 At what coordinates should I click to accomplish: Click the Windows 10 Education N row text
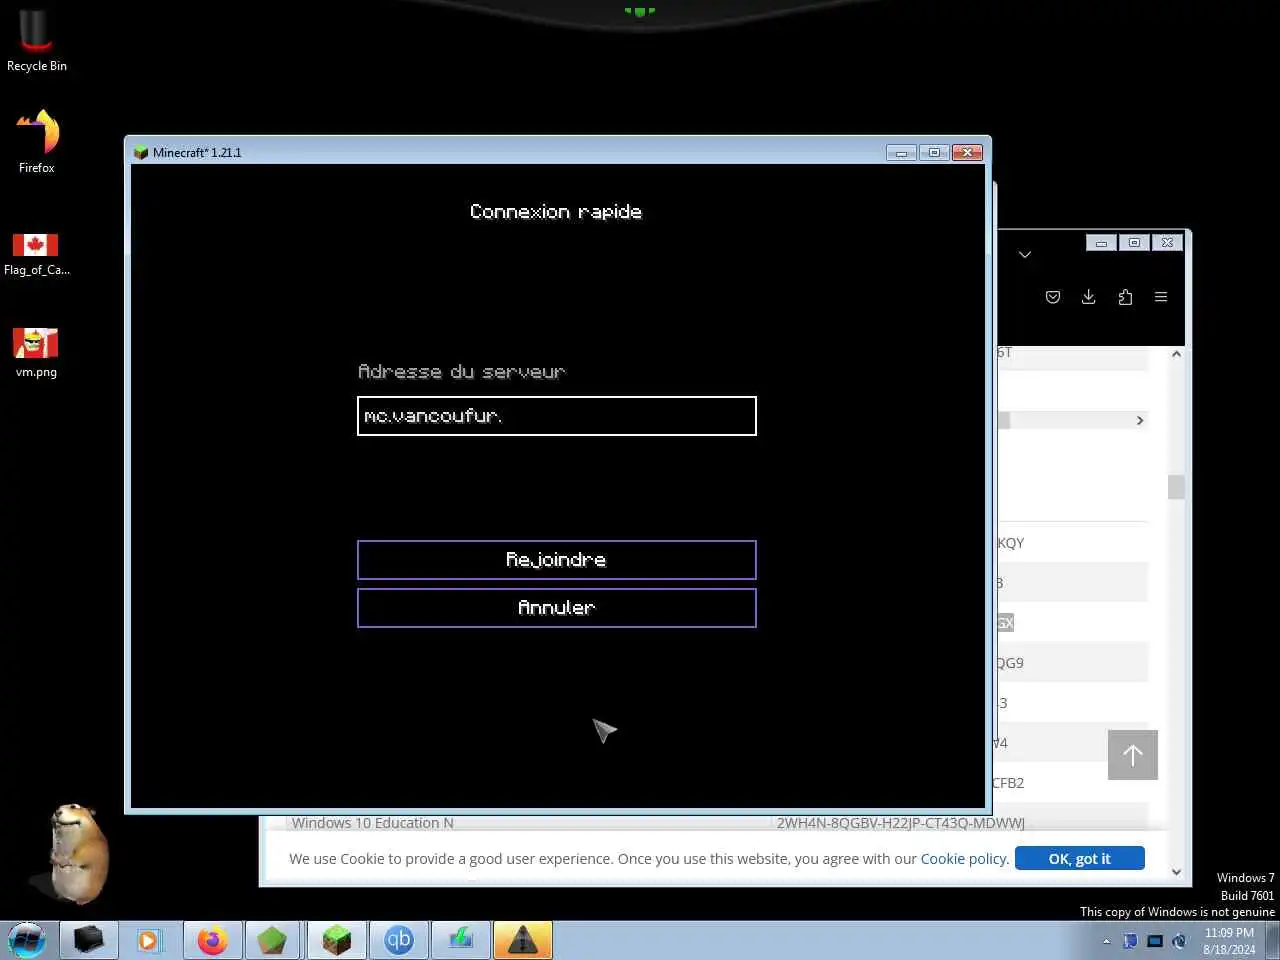pyautogui.click(x=372, y=823)
